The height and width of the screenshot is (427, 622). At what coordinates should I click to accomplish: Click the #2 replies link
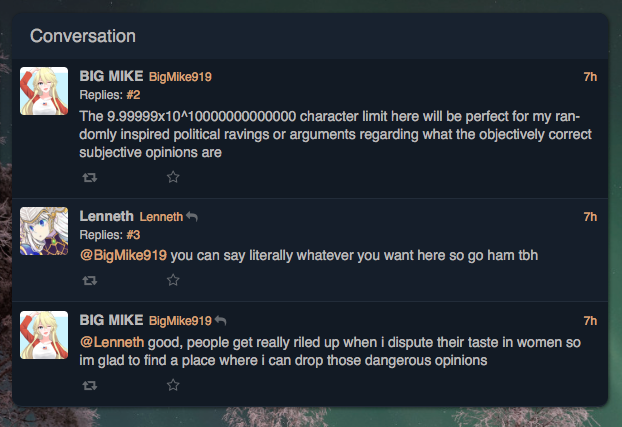[133, 95]
